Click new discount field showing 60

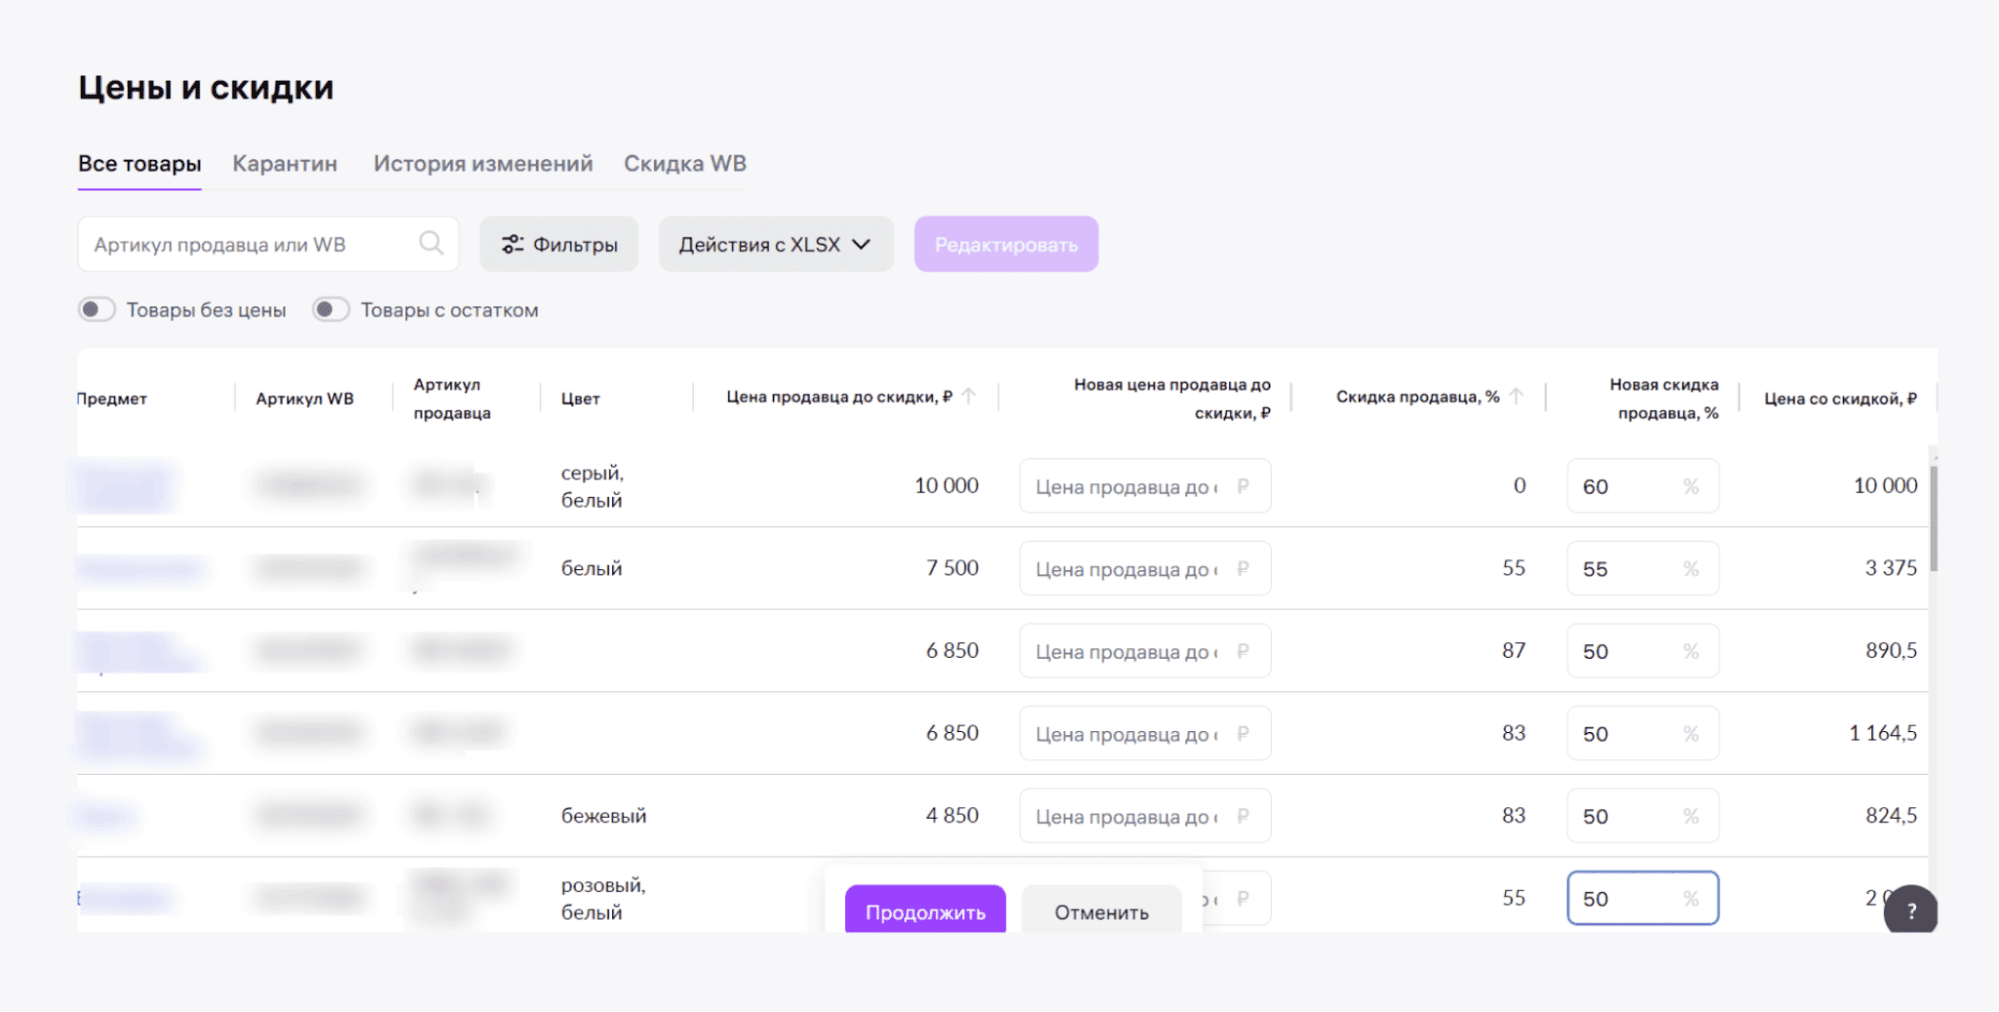[x=1642, y=486]
